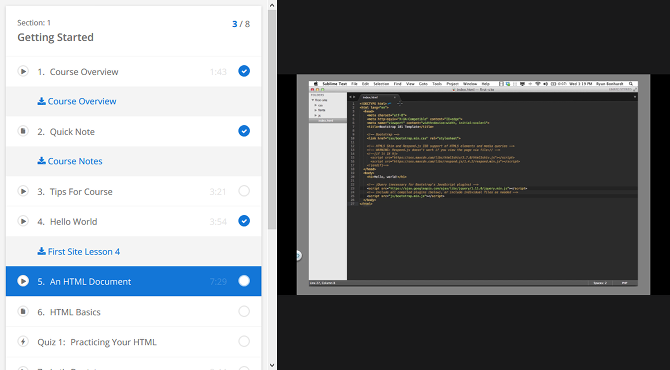Mark Quiz 1 as completed
This screenshot has width=670, height=370.
click(x=244, y=341)
